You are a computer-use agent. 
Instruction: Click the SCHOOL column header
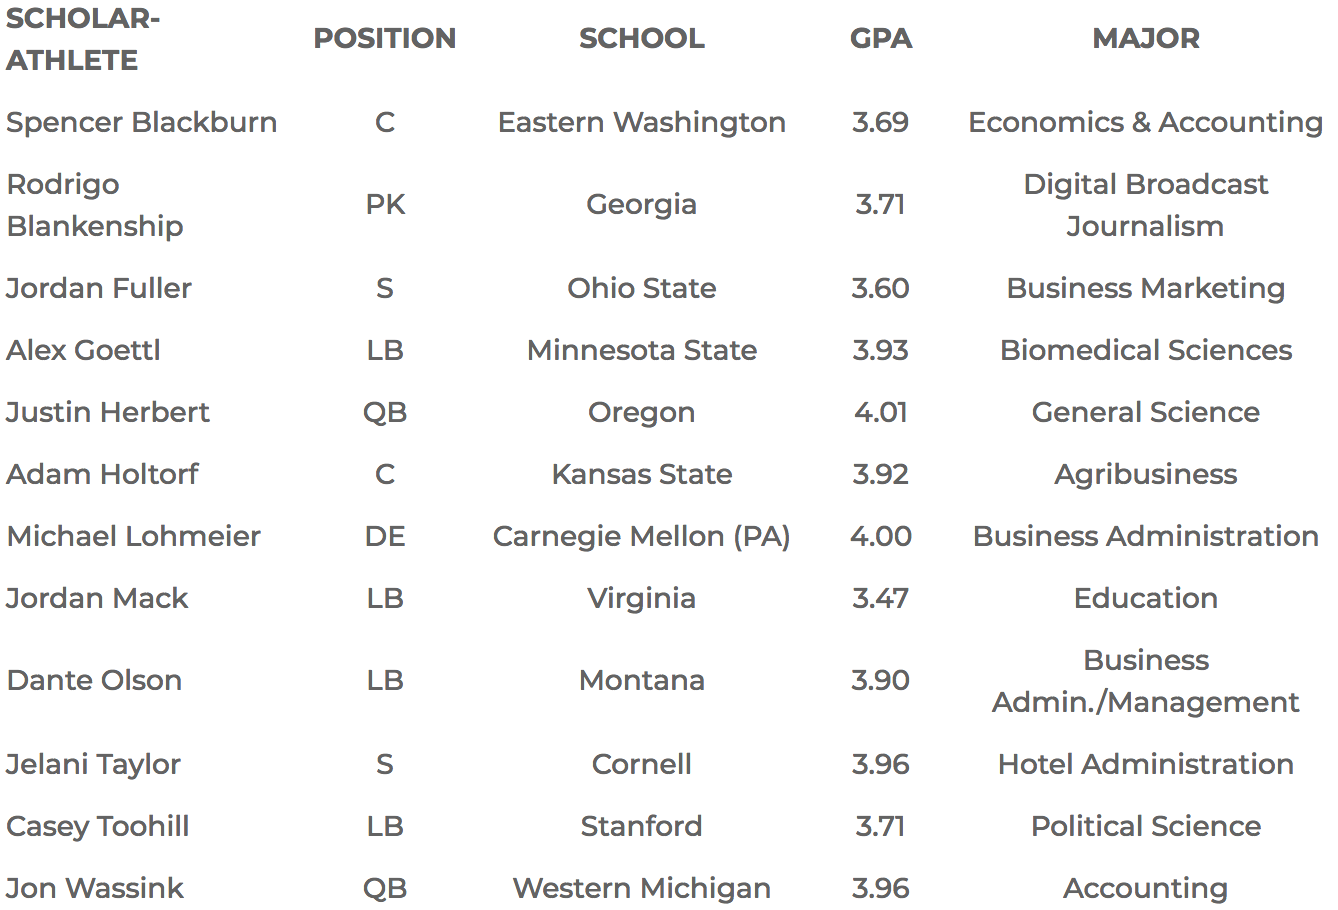(x=642, y=38)
